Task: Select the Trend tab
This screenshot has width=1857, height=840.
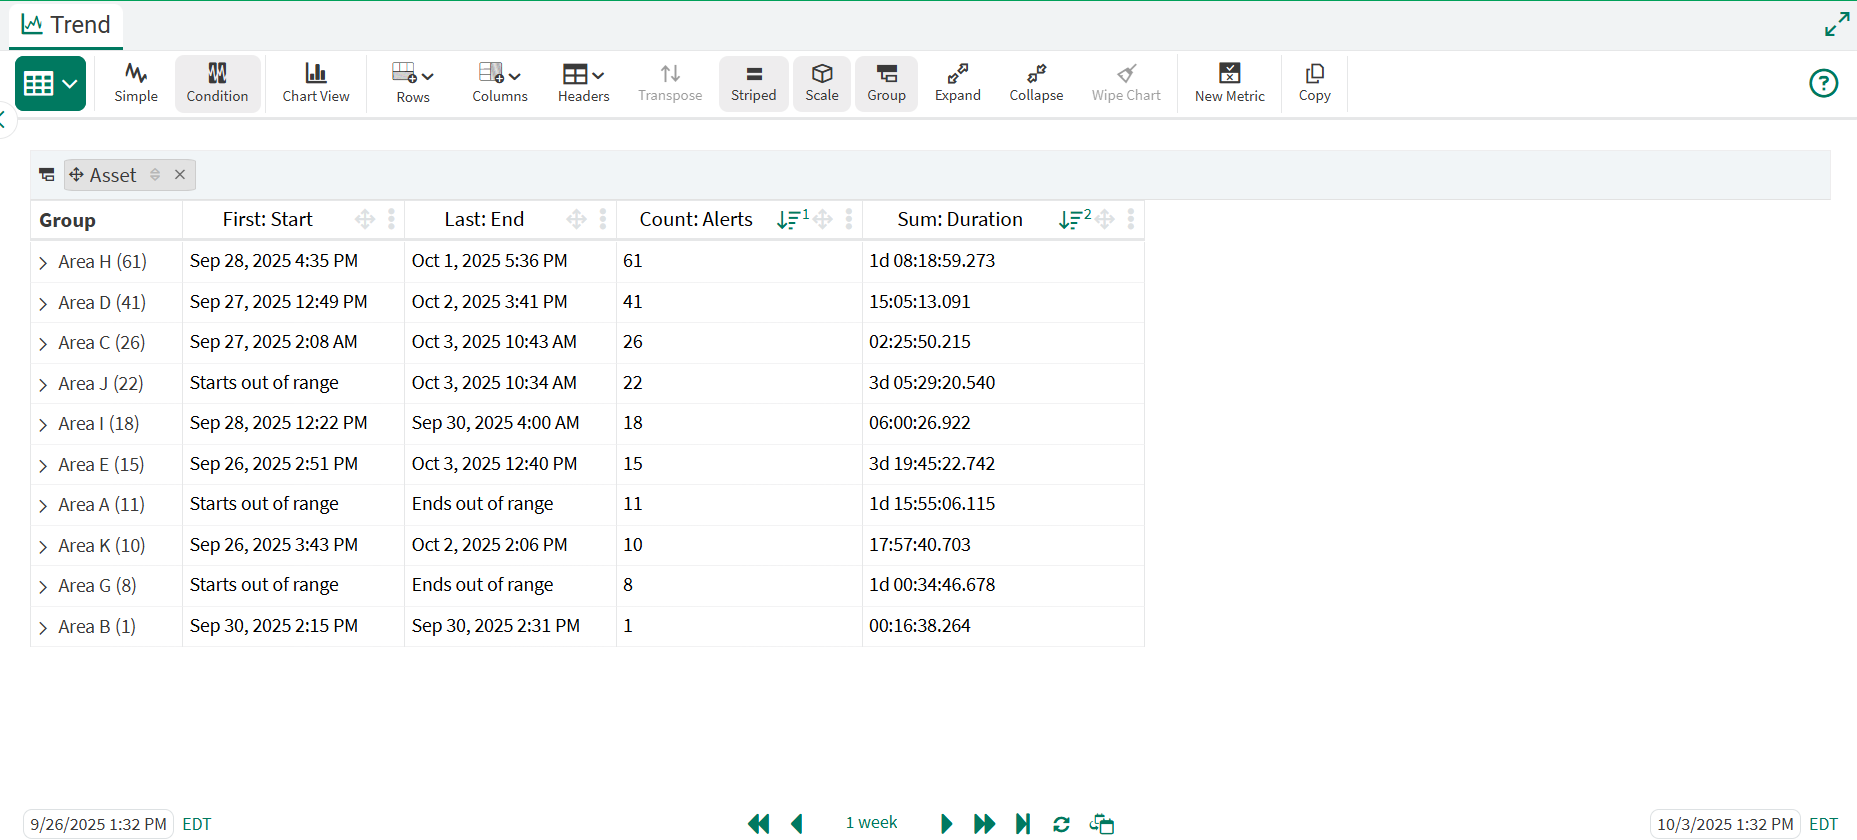Action: (66, 25)
